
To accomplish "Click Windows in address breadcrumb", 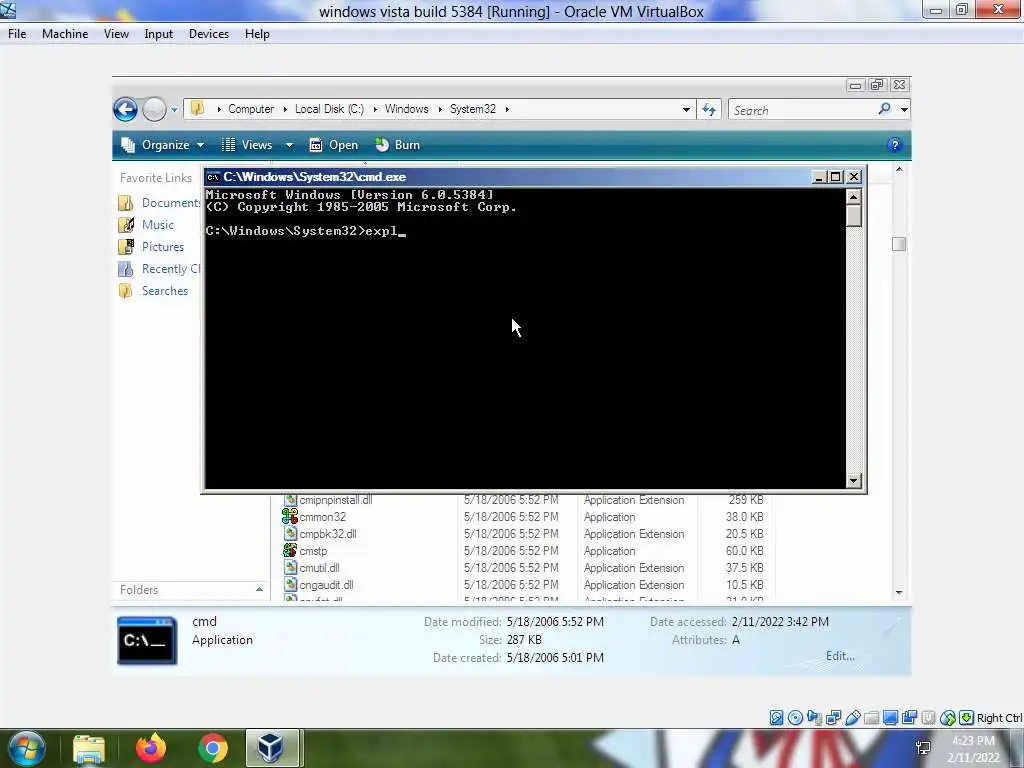I will coord(406,109).
